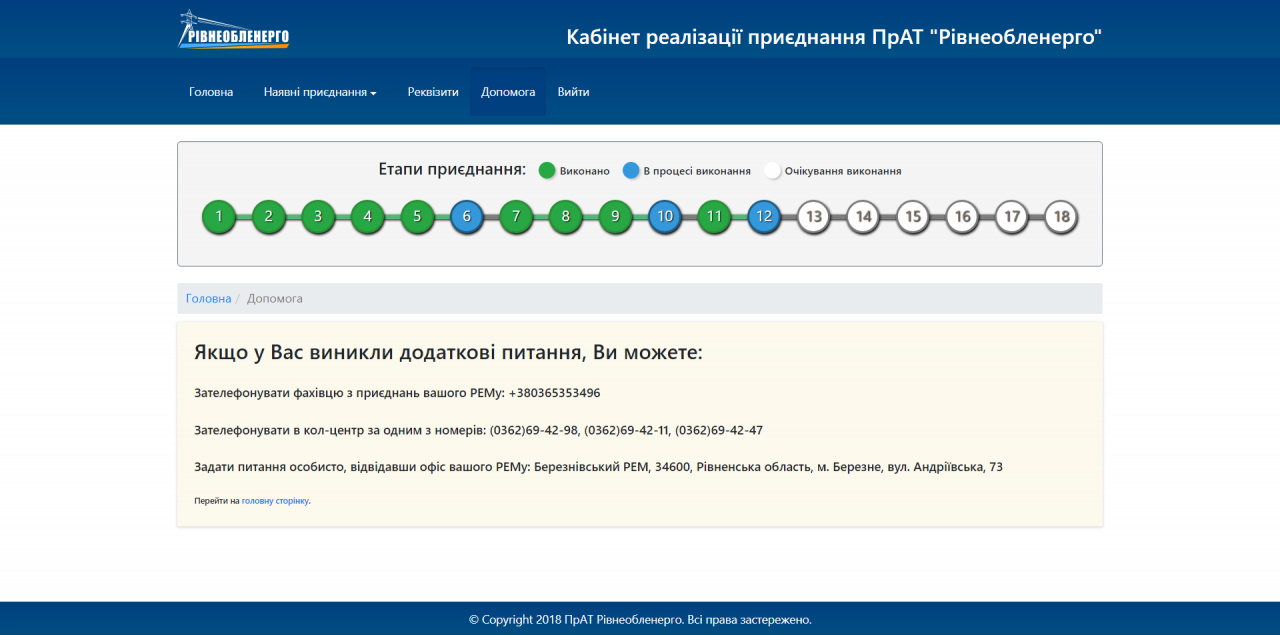This screenshot has width=1280, height=635.
Task: Select pending stage 18 circle
Action: (x=1061, y=216)
